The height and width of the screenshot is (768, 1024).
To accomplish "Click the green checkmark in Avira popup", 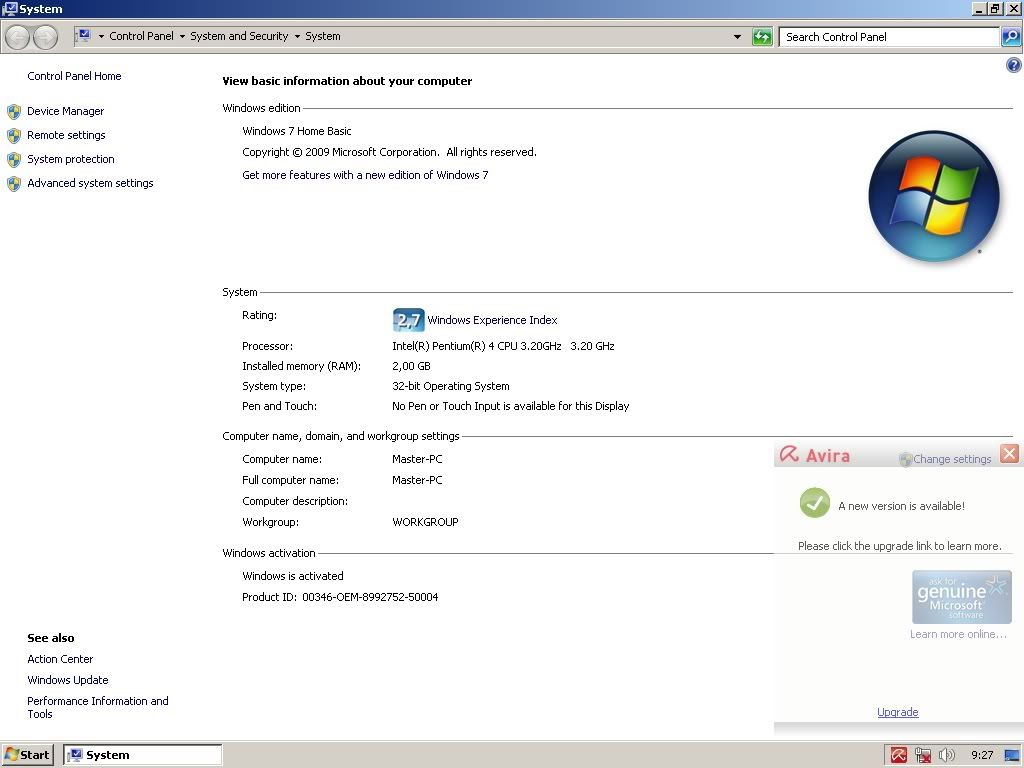I will pos(814,503).
